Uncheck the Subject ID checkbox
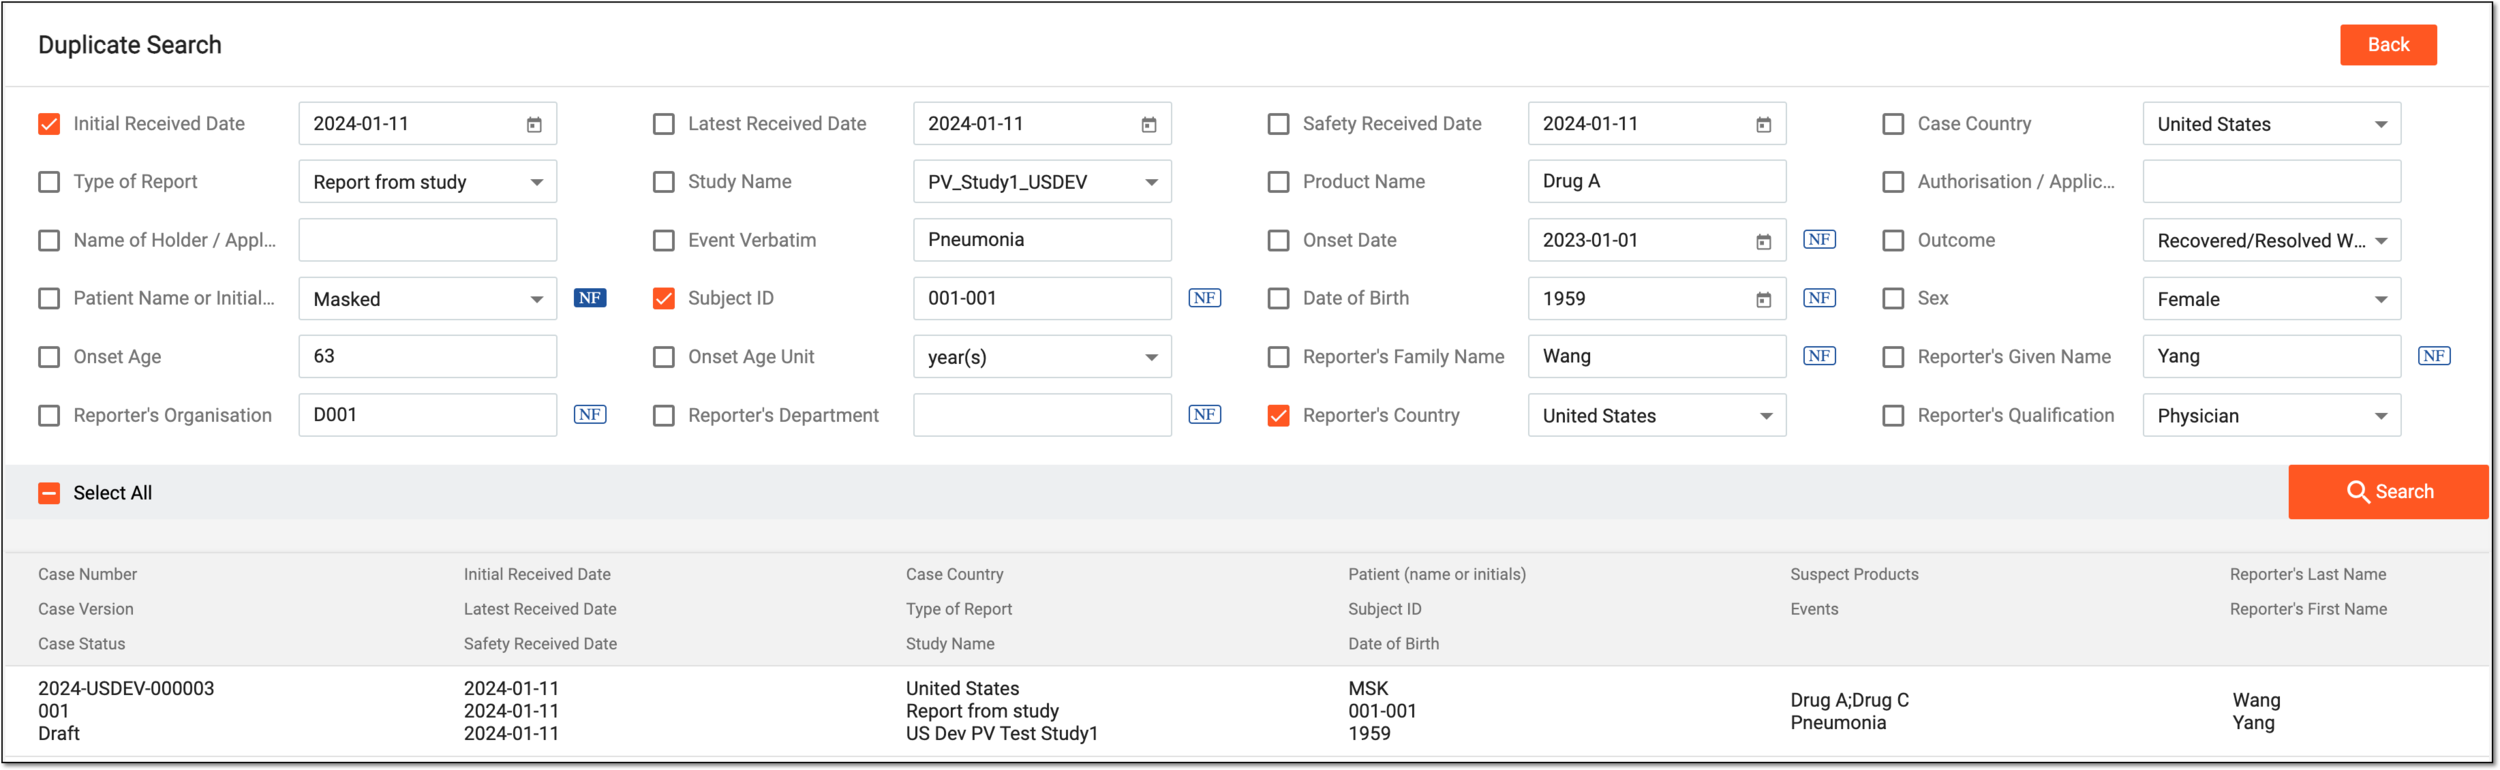The height and width of the screenshot is (770, 2500). 664,299
